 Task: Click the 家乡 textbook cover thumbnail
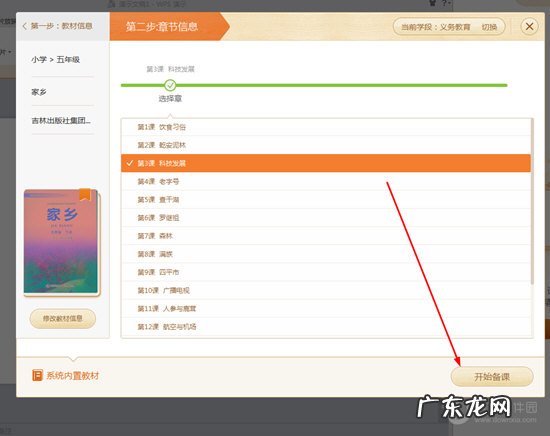click(x=62, y=242)
